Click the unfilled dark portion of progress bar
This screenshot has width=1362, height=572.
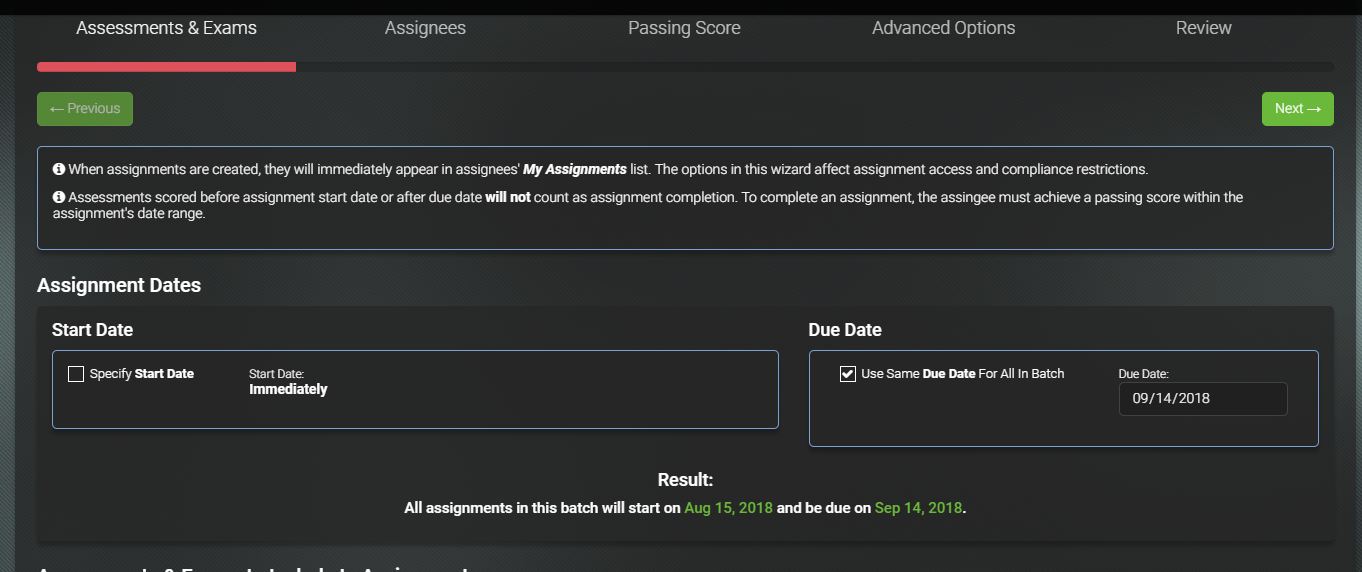815,67
